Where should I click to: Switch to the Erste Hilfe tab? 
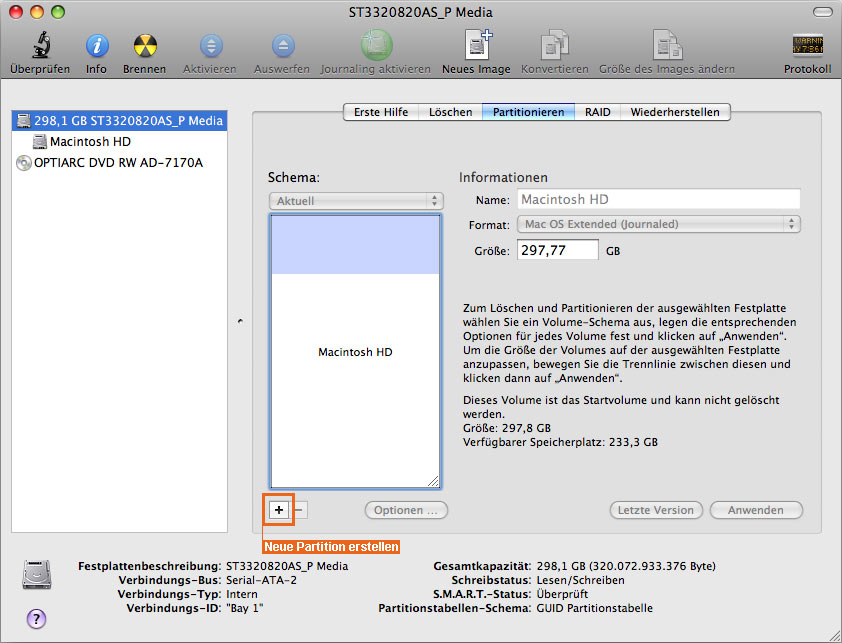pos(381,112)
